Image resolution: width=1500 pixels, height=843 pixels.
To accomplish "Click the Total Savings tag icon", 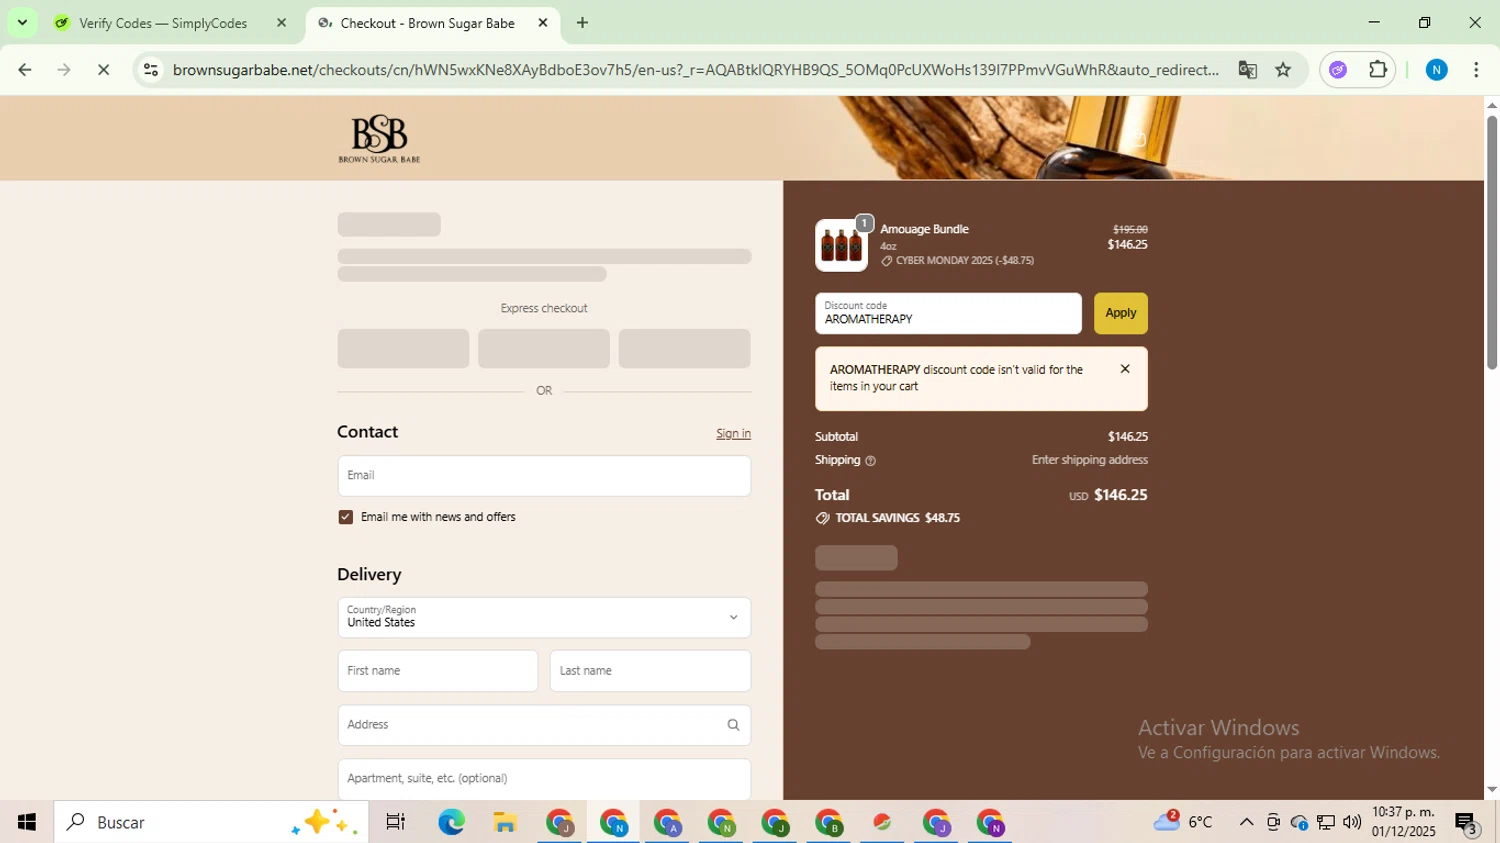I will [823, 518].
